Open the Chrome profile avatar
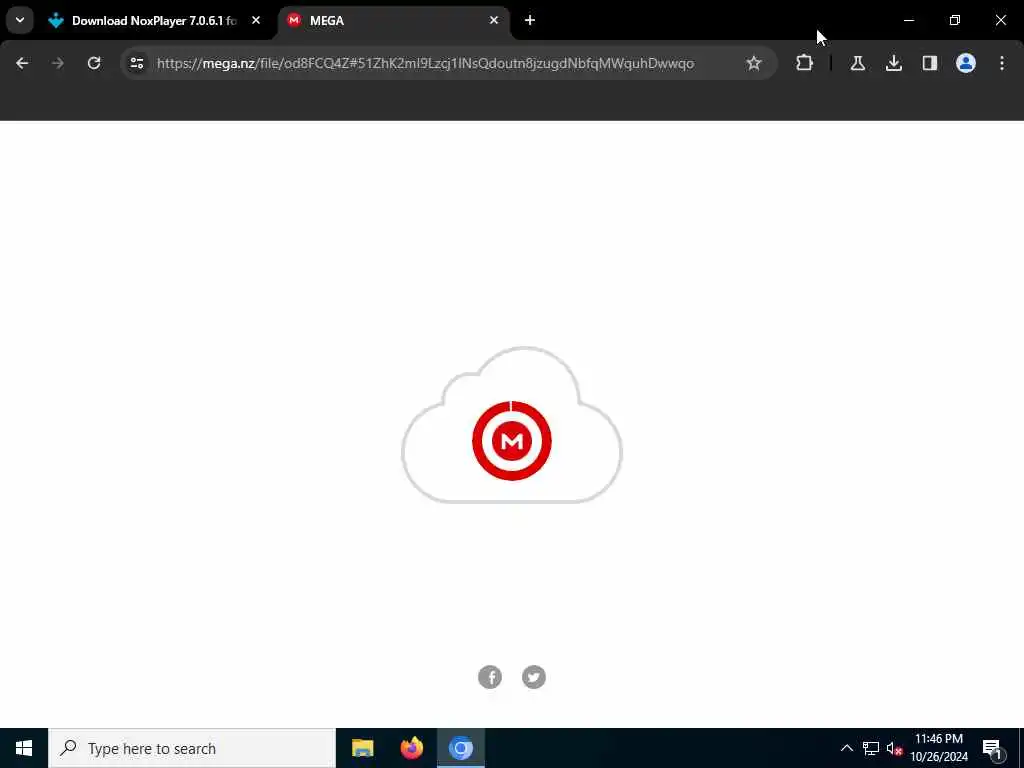Image resolution: width=1024 pixels, height=768 pixels. click(x=966, y=63)
